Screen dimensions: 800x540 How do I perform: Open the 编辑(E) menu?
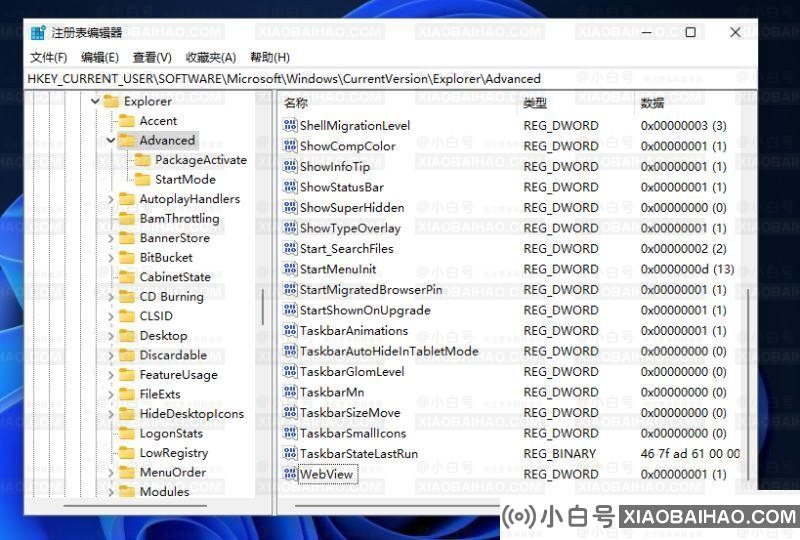(99, 57)
